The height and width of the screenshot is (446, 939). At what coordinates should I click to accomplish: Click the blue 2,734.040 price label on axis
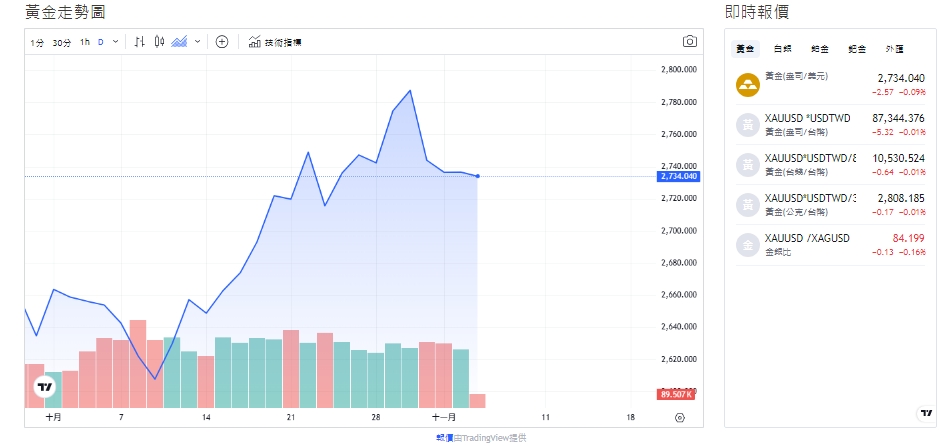point(678,176)
